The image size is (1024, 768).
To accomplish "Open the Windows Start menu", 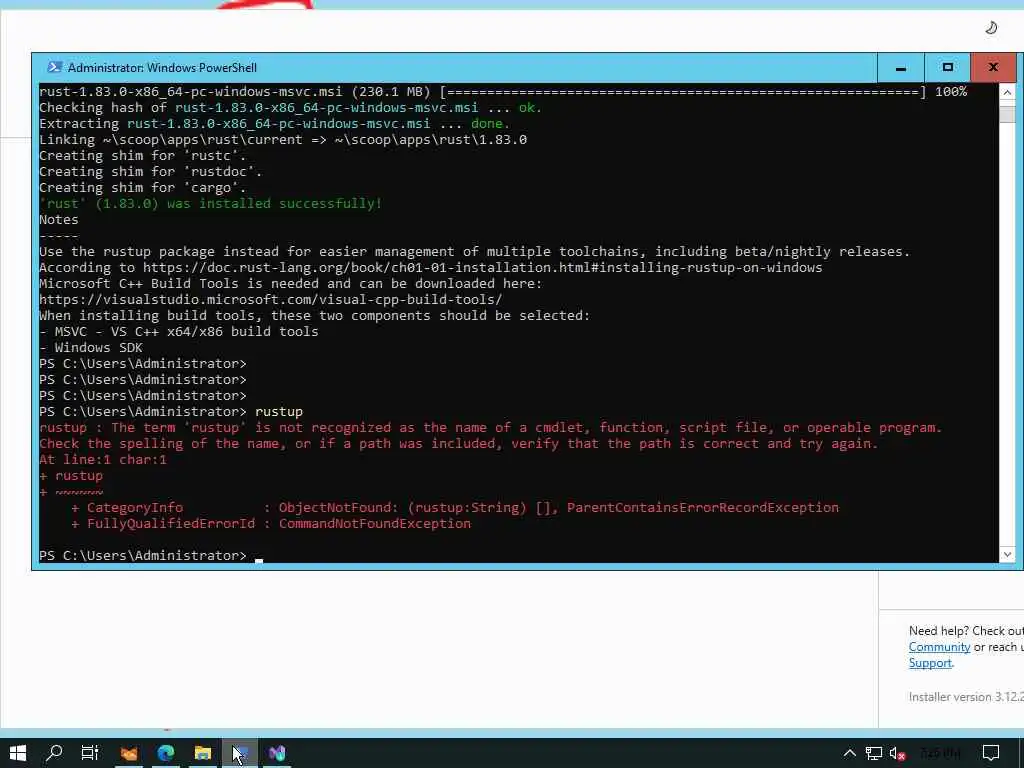I will (18, 753).
